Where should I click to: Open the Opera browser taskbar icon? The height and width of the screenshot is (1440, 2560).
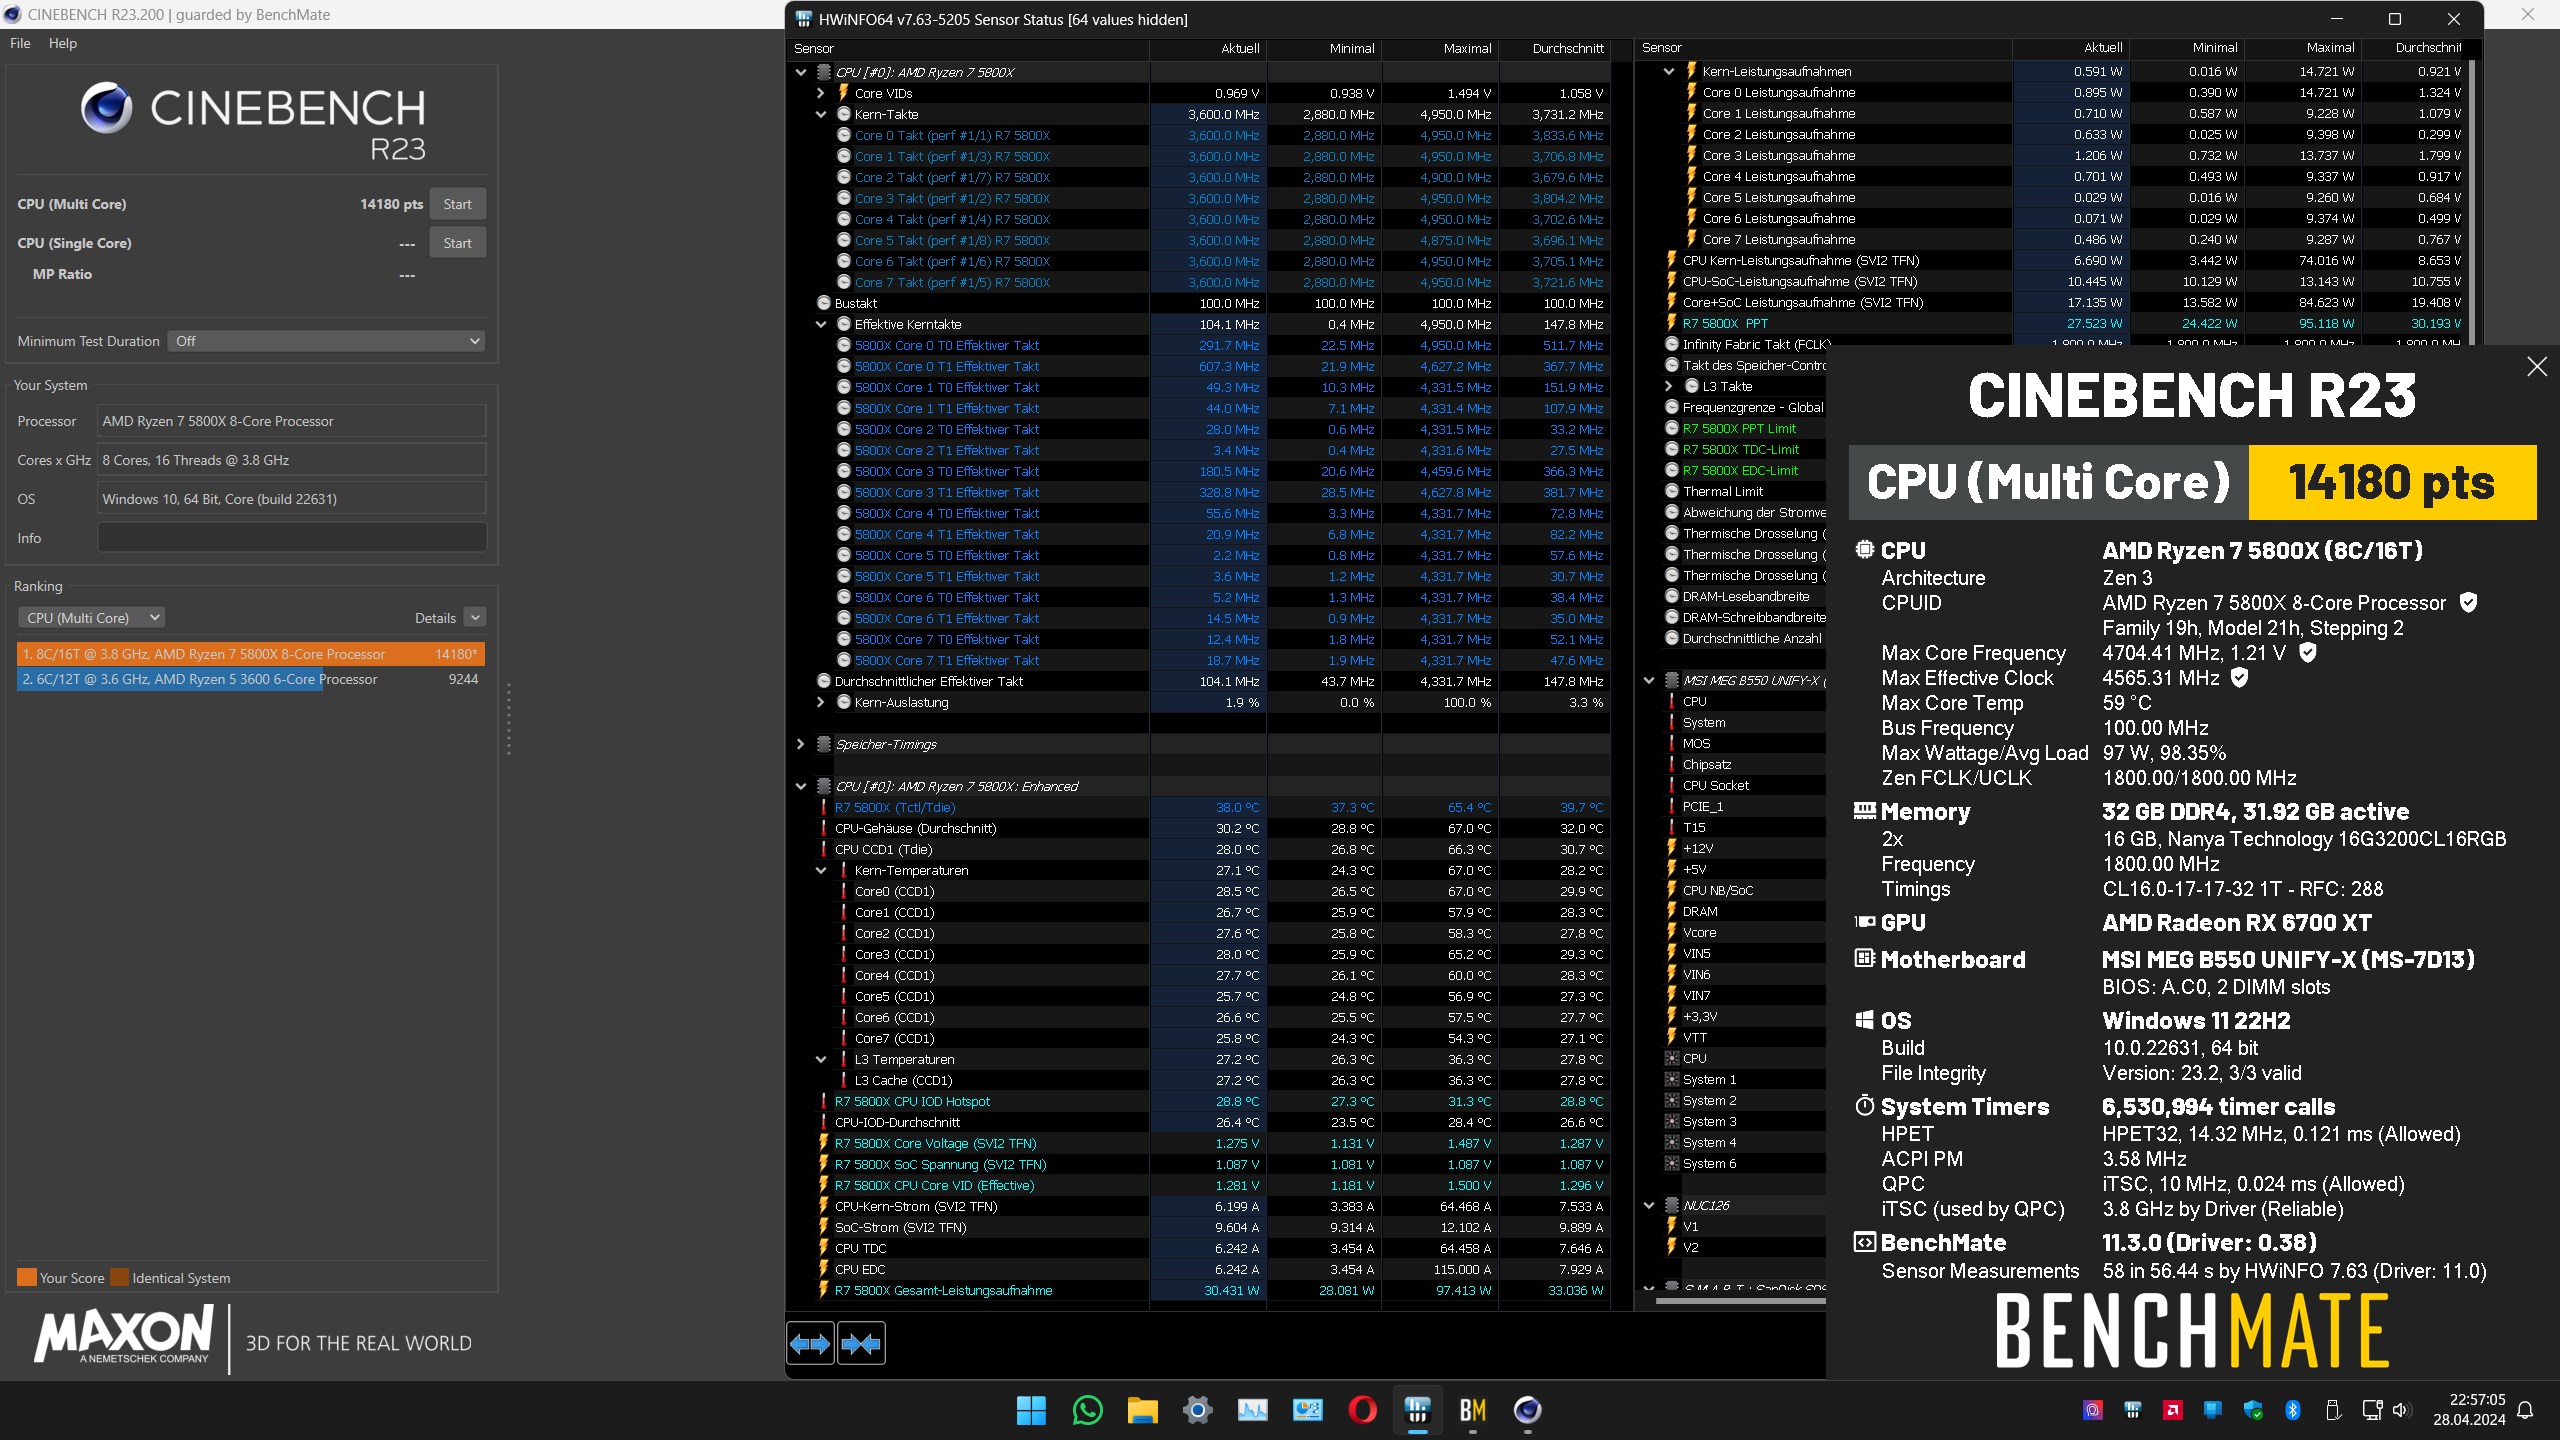pos(1362,1410)
